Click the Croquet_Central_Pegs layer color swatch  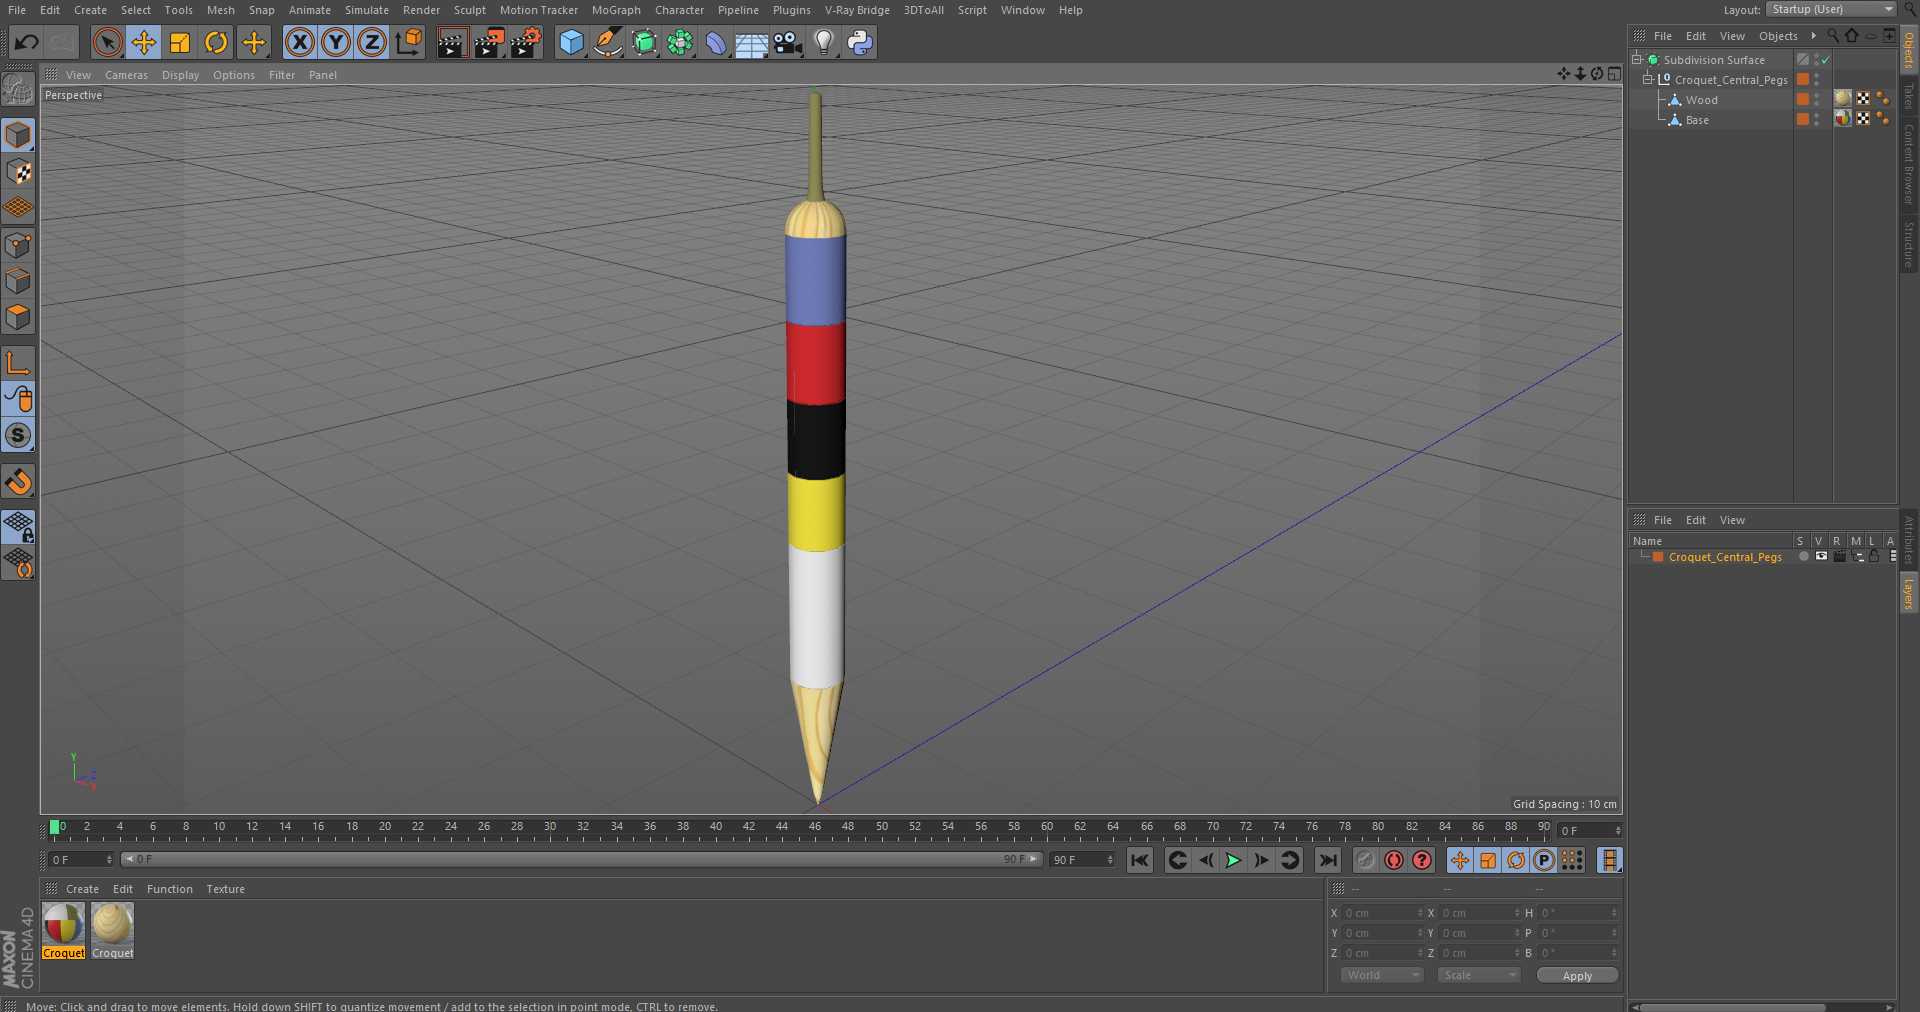1658,557
